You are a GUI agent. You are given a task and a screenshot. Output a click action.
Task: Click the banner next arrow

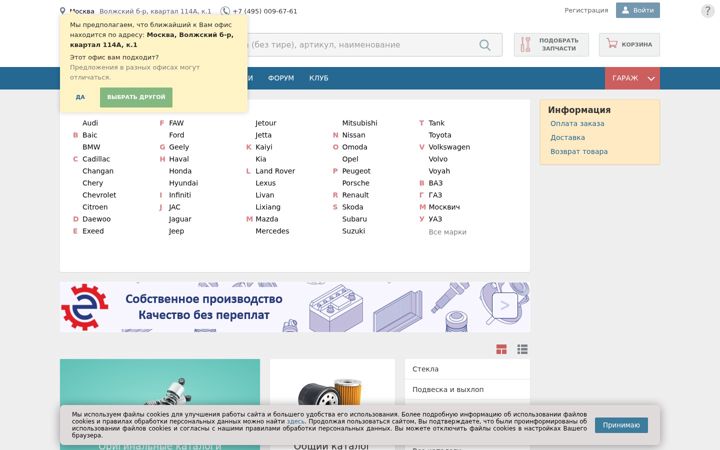(505, 305)
